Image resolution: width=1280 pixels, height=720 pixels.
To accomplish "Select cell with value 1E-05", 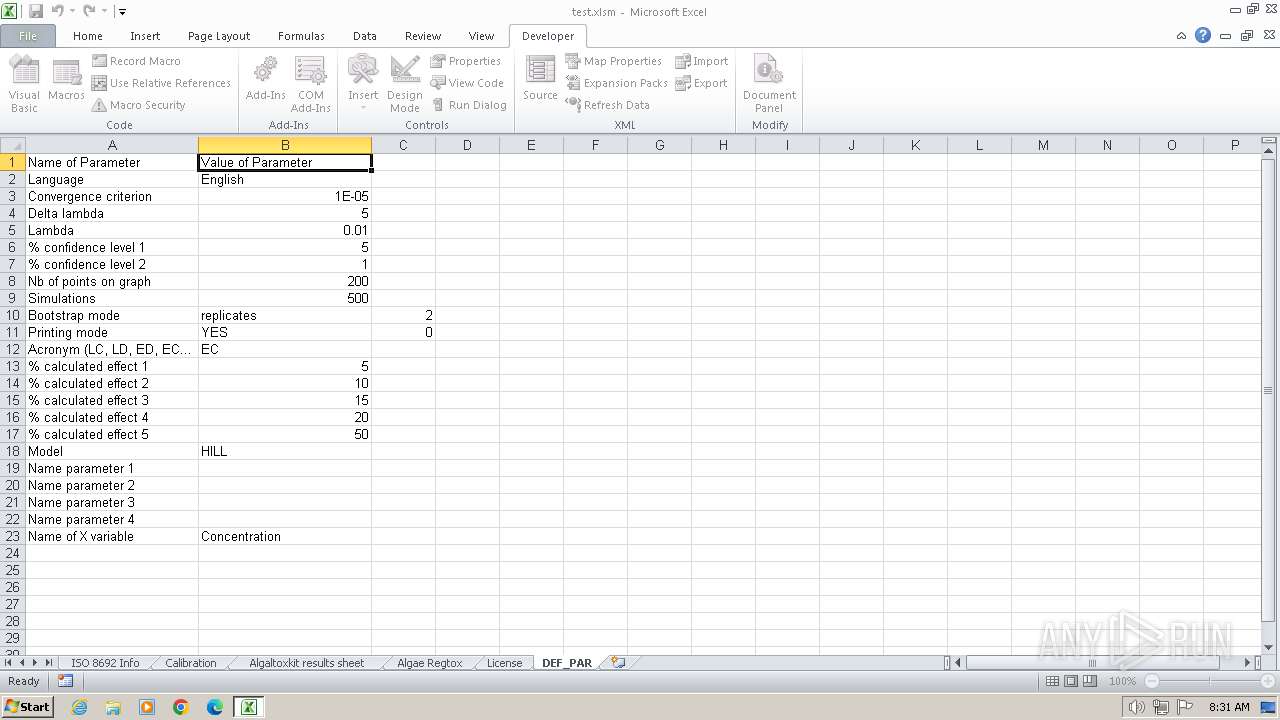I will tap(285, 196).
